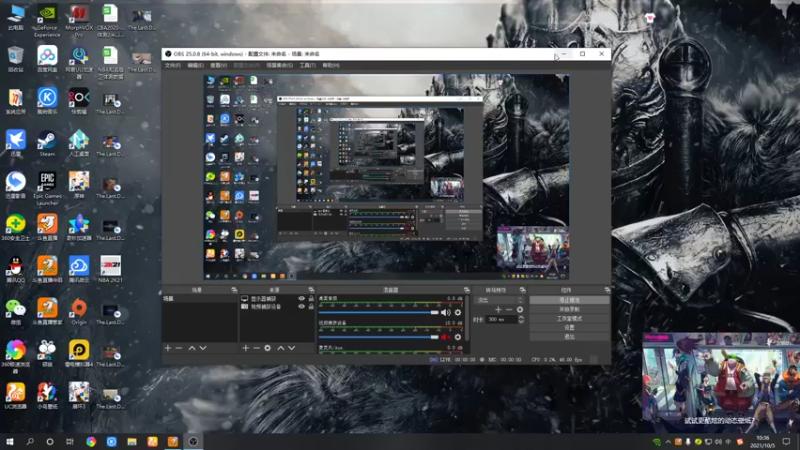This screenshot has width=800, height=450.
Task: Open source properties gear in sources panel
Action: point(268,348)
